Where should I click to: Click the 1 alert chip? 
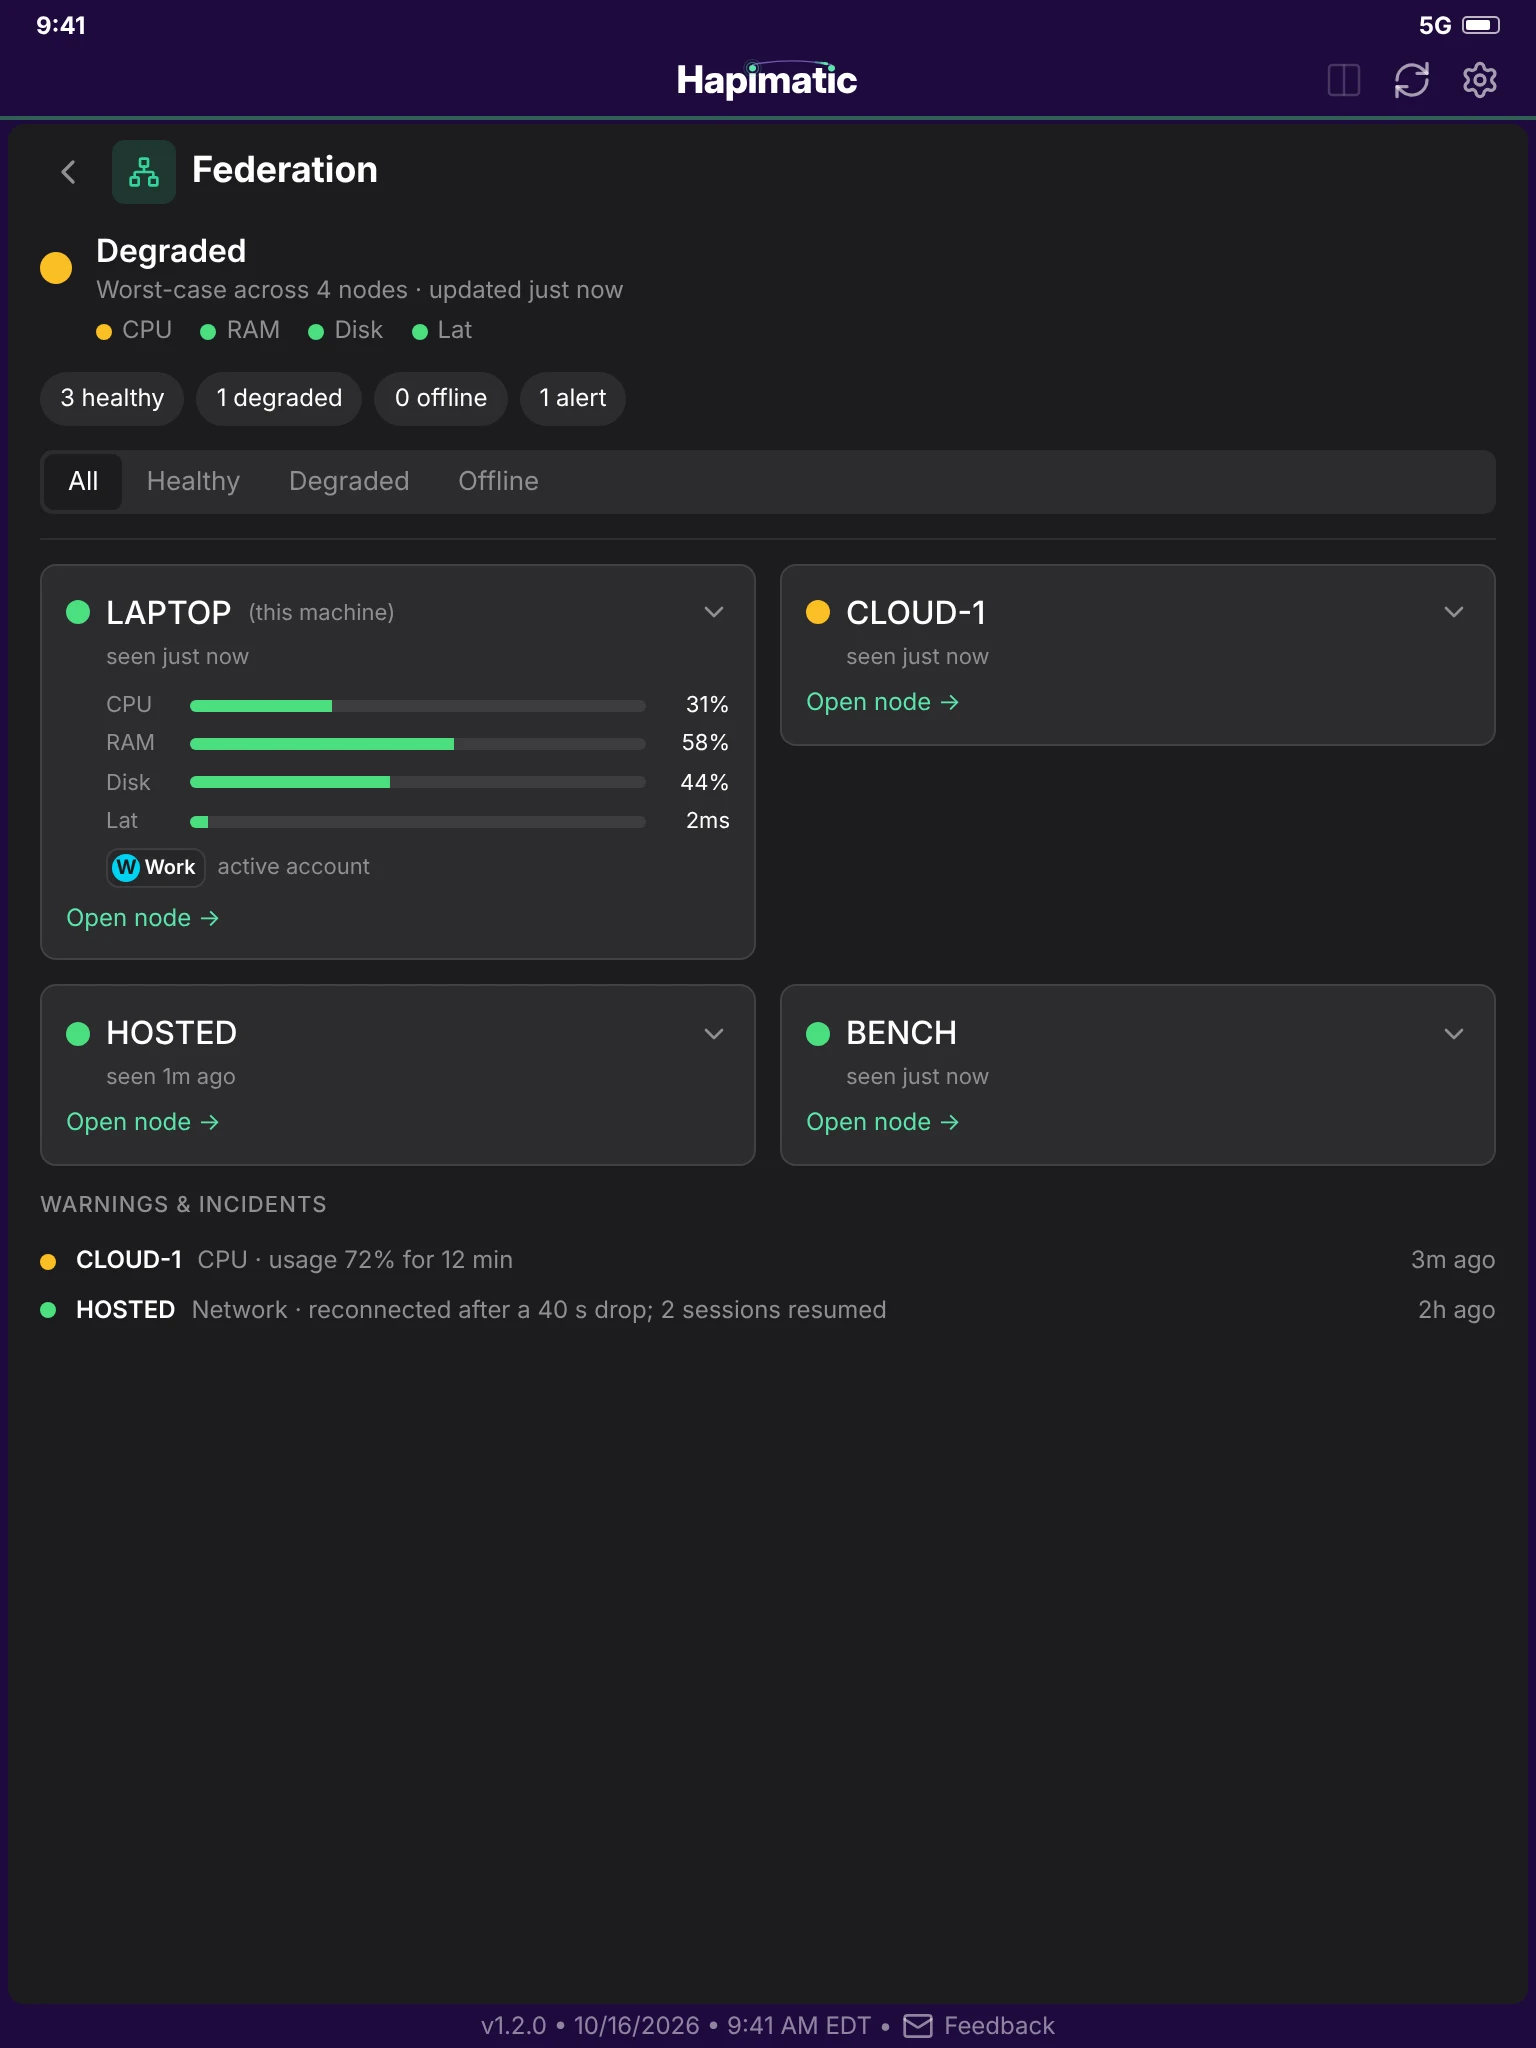573,398
